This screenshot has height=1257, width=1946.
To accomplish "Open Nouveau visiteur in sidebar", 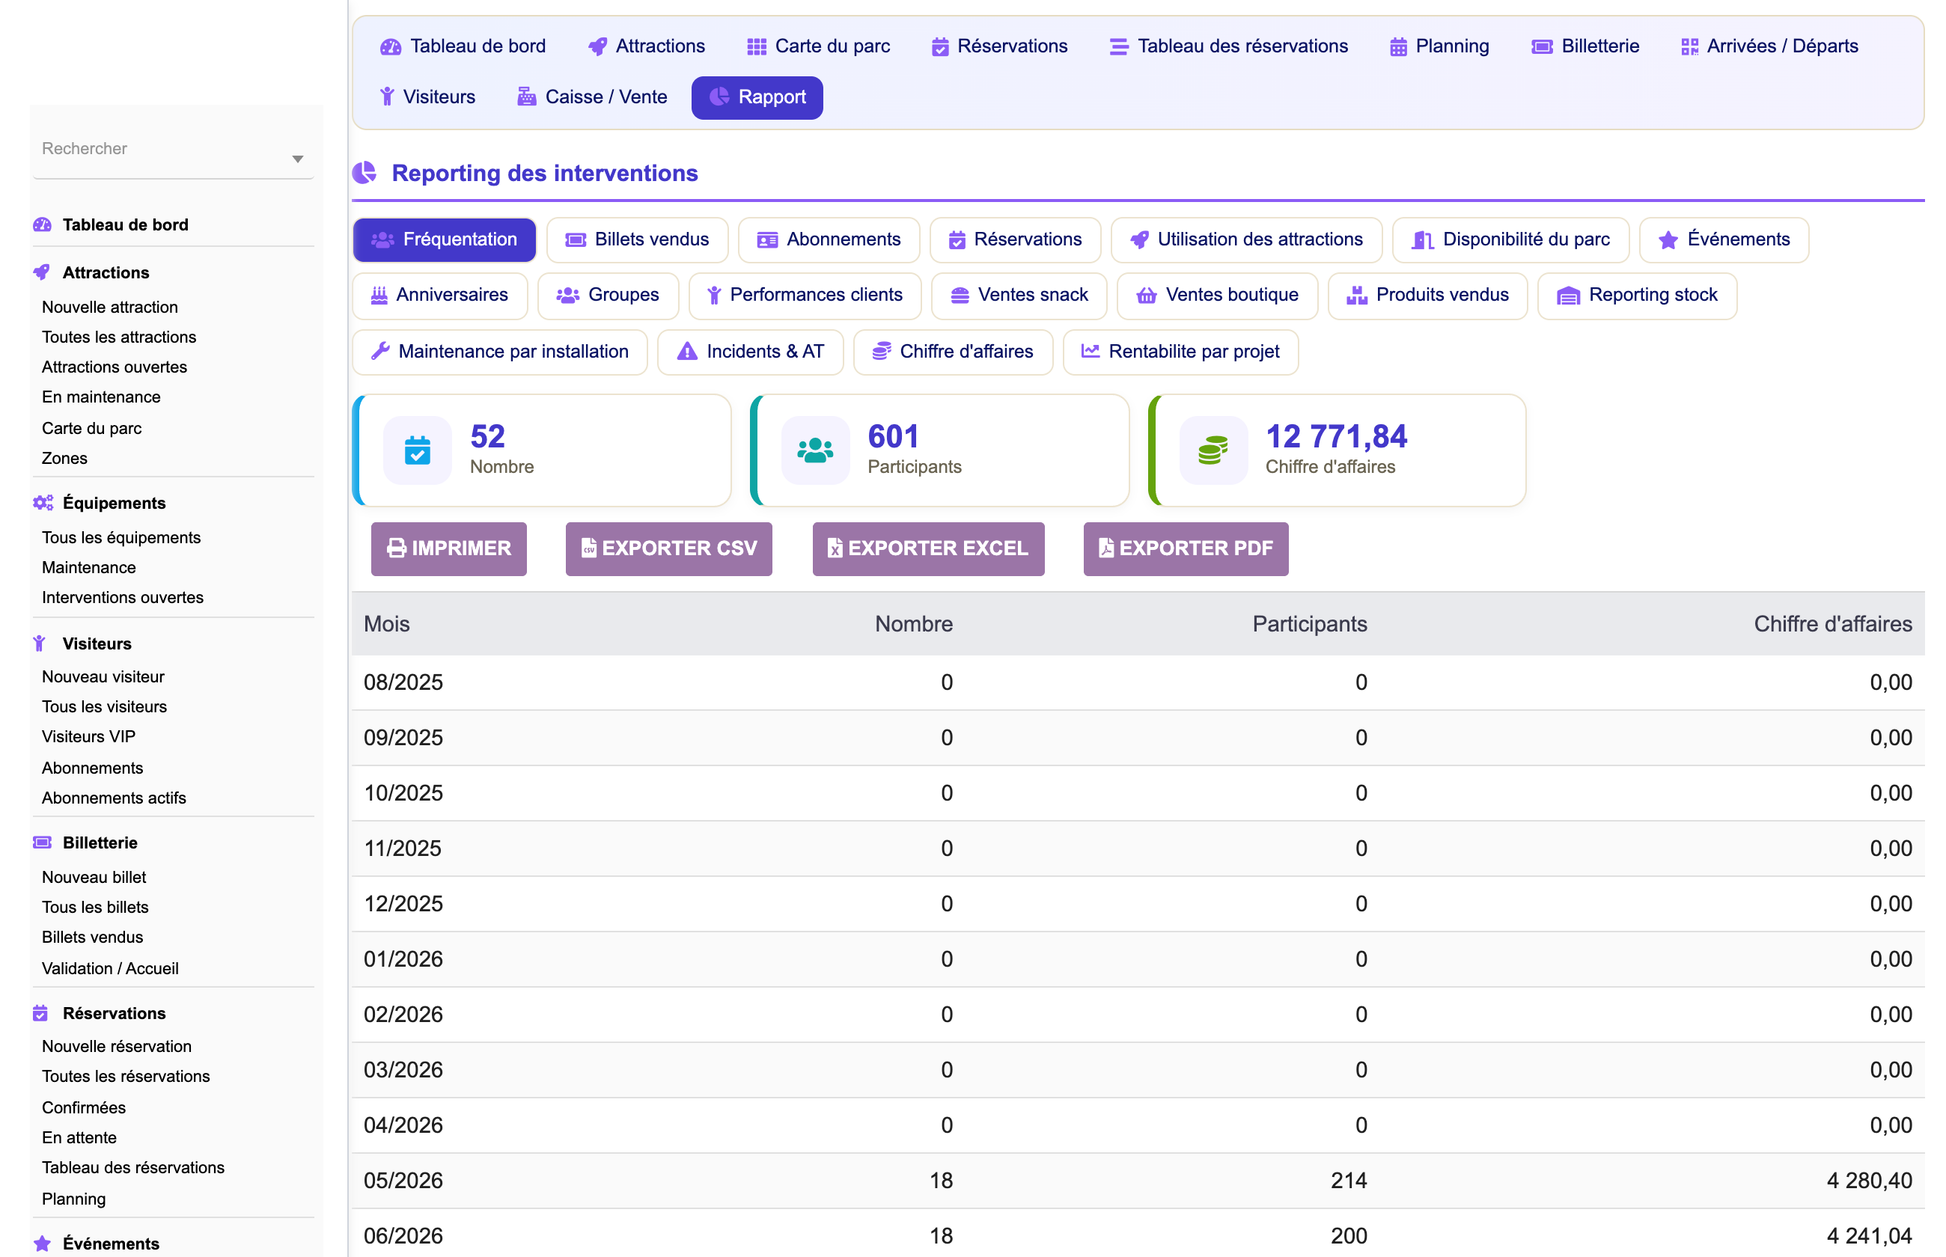I will (x=103, y=677).
